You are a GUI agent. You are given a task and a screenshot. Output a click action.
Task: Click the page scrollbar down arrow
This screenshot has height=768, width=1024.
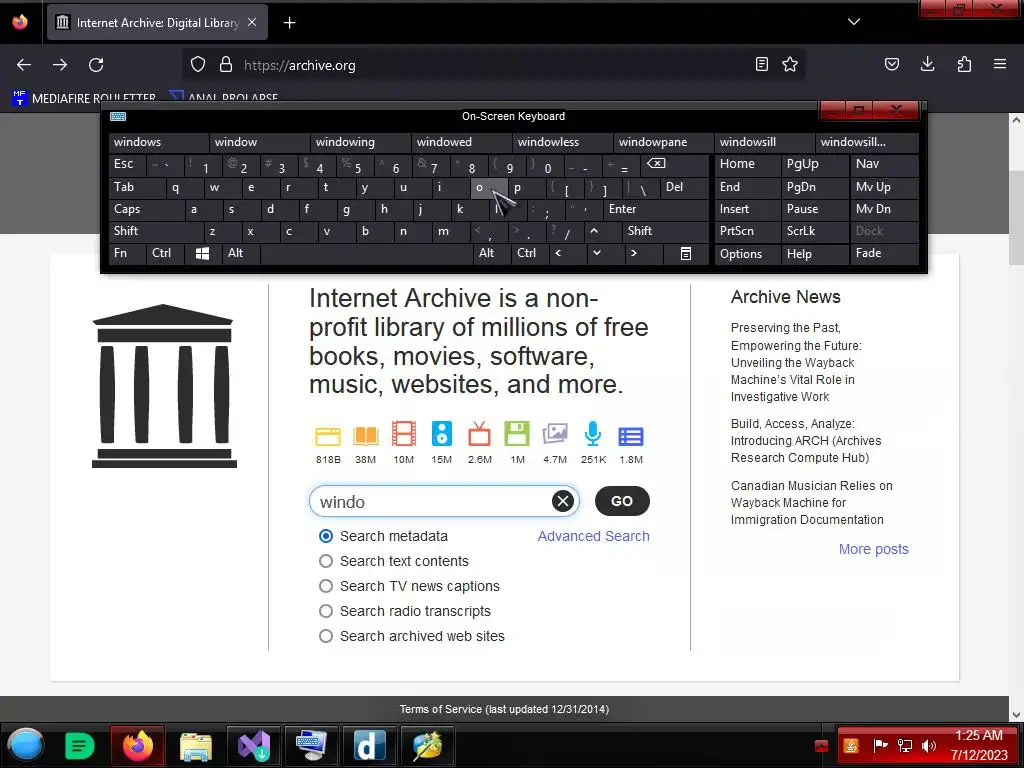(1016, 715)
